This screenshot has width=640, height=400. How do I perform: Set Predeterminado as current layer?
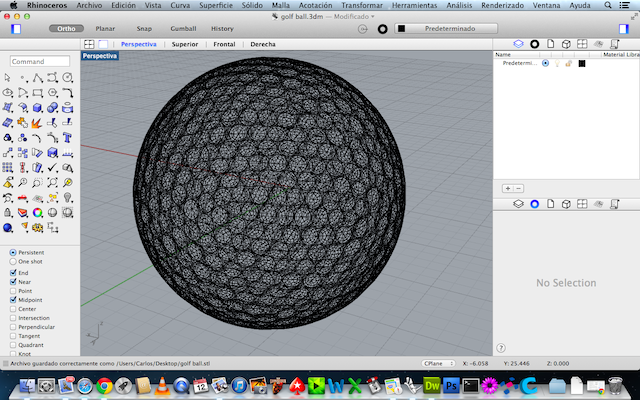click(545, 63)
